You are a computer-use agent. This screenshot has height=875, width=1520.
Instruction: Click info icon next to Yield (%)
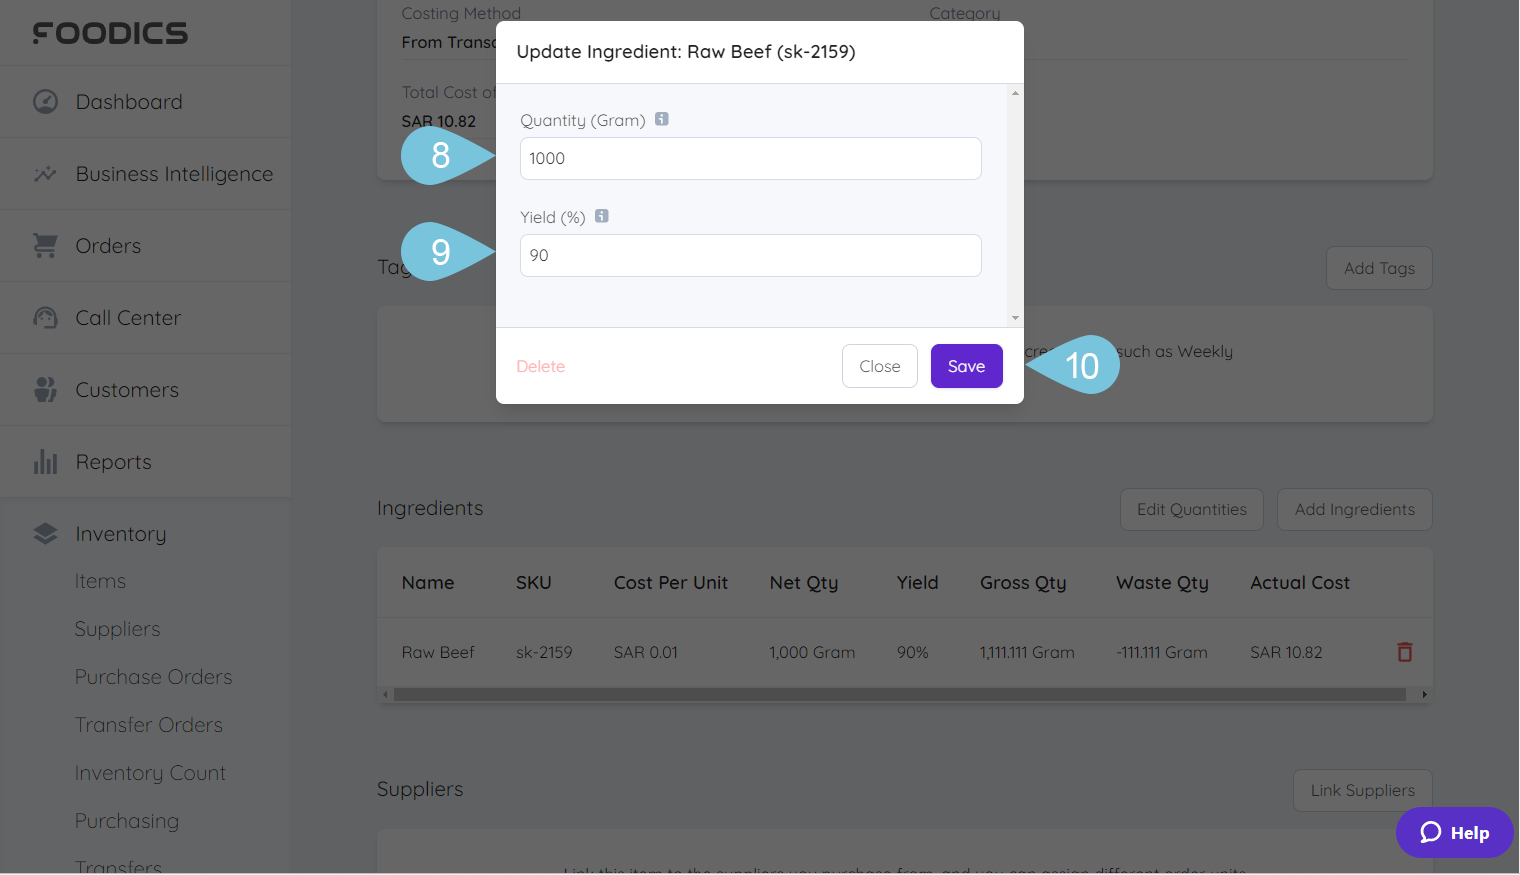[602, 216]
